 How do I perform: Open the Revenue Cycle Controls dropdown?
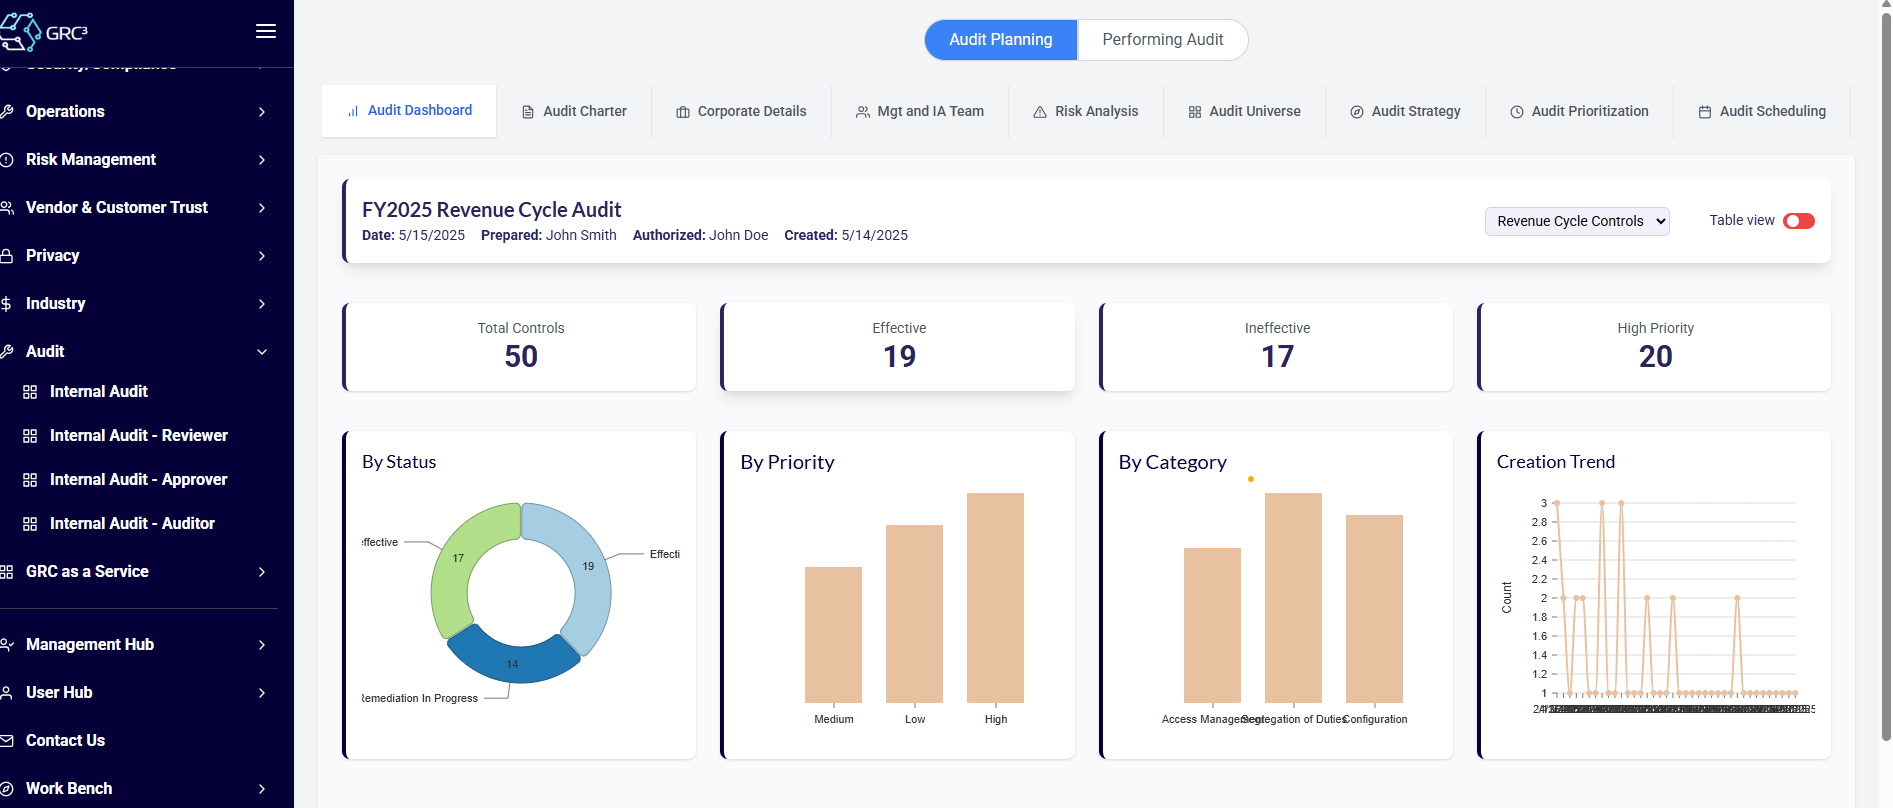[1576, 221]
